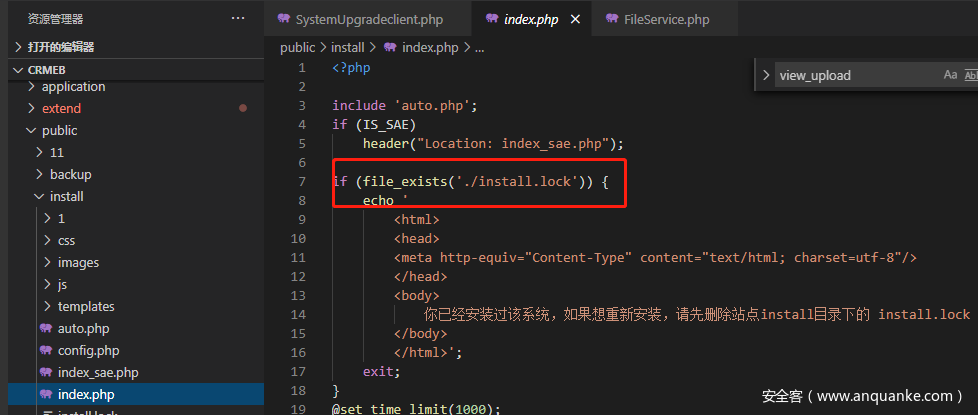Toggle match case in find widget

tap(950, 75)
